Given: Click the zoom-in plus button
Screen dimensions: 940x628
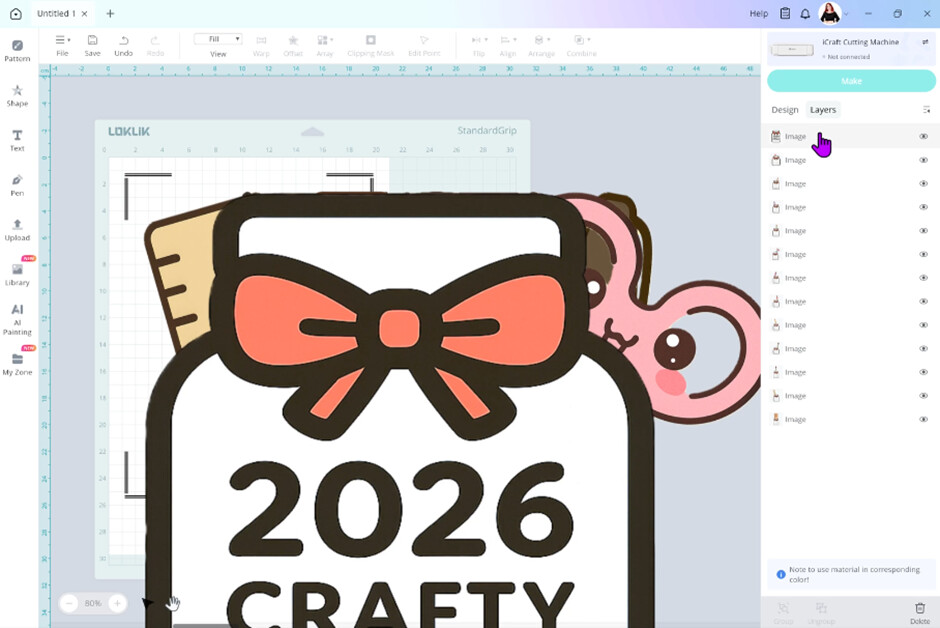Looking at the screenshot, I should 117,603.
